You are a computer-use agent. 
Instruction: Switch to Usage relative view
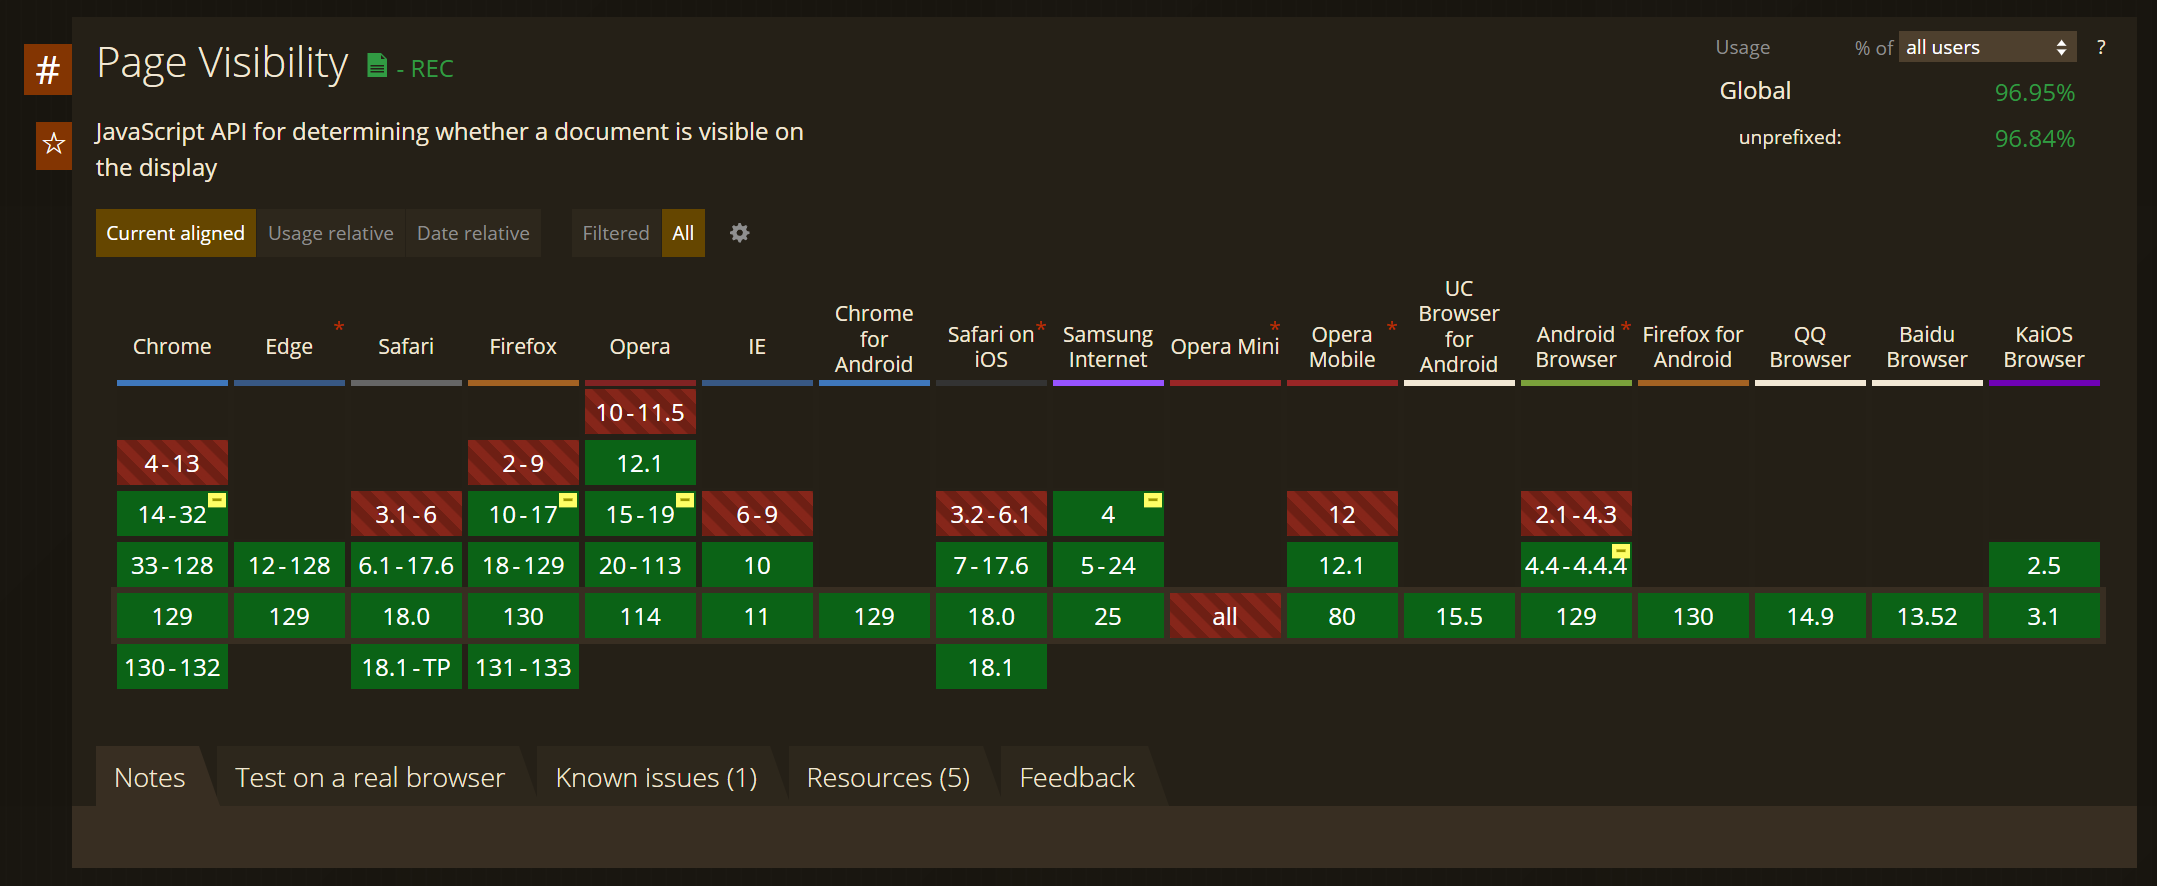click(331, 233)
